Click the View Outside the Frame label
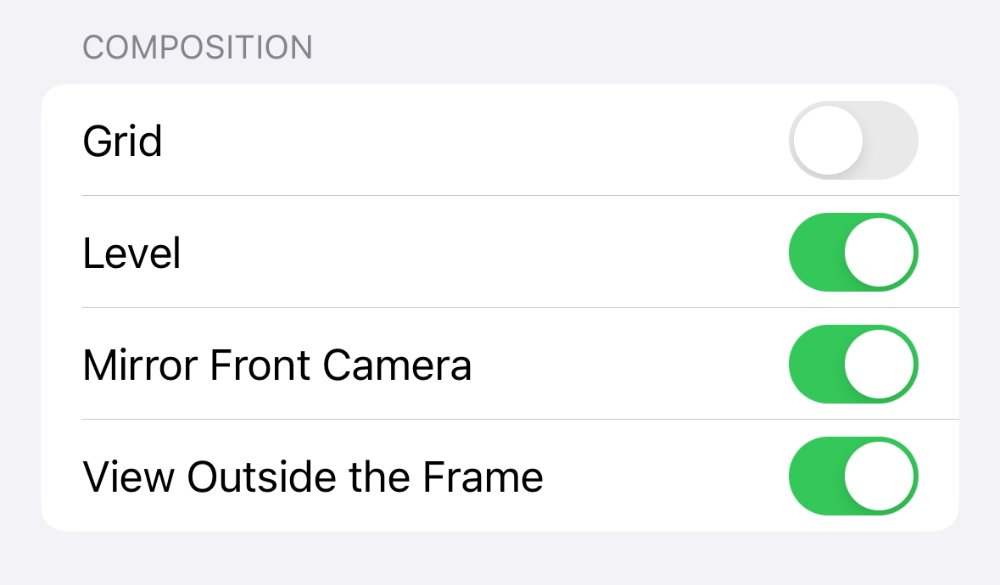 coord(312,478)
